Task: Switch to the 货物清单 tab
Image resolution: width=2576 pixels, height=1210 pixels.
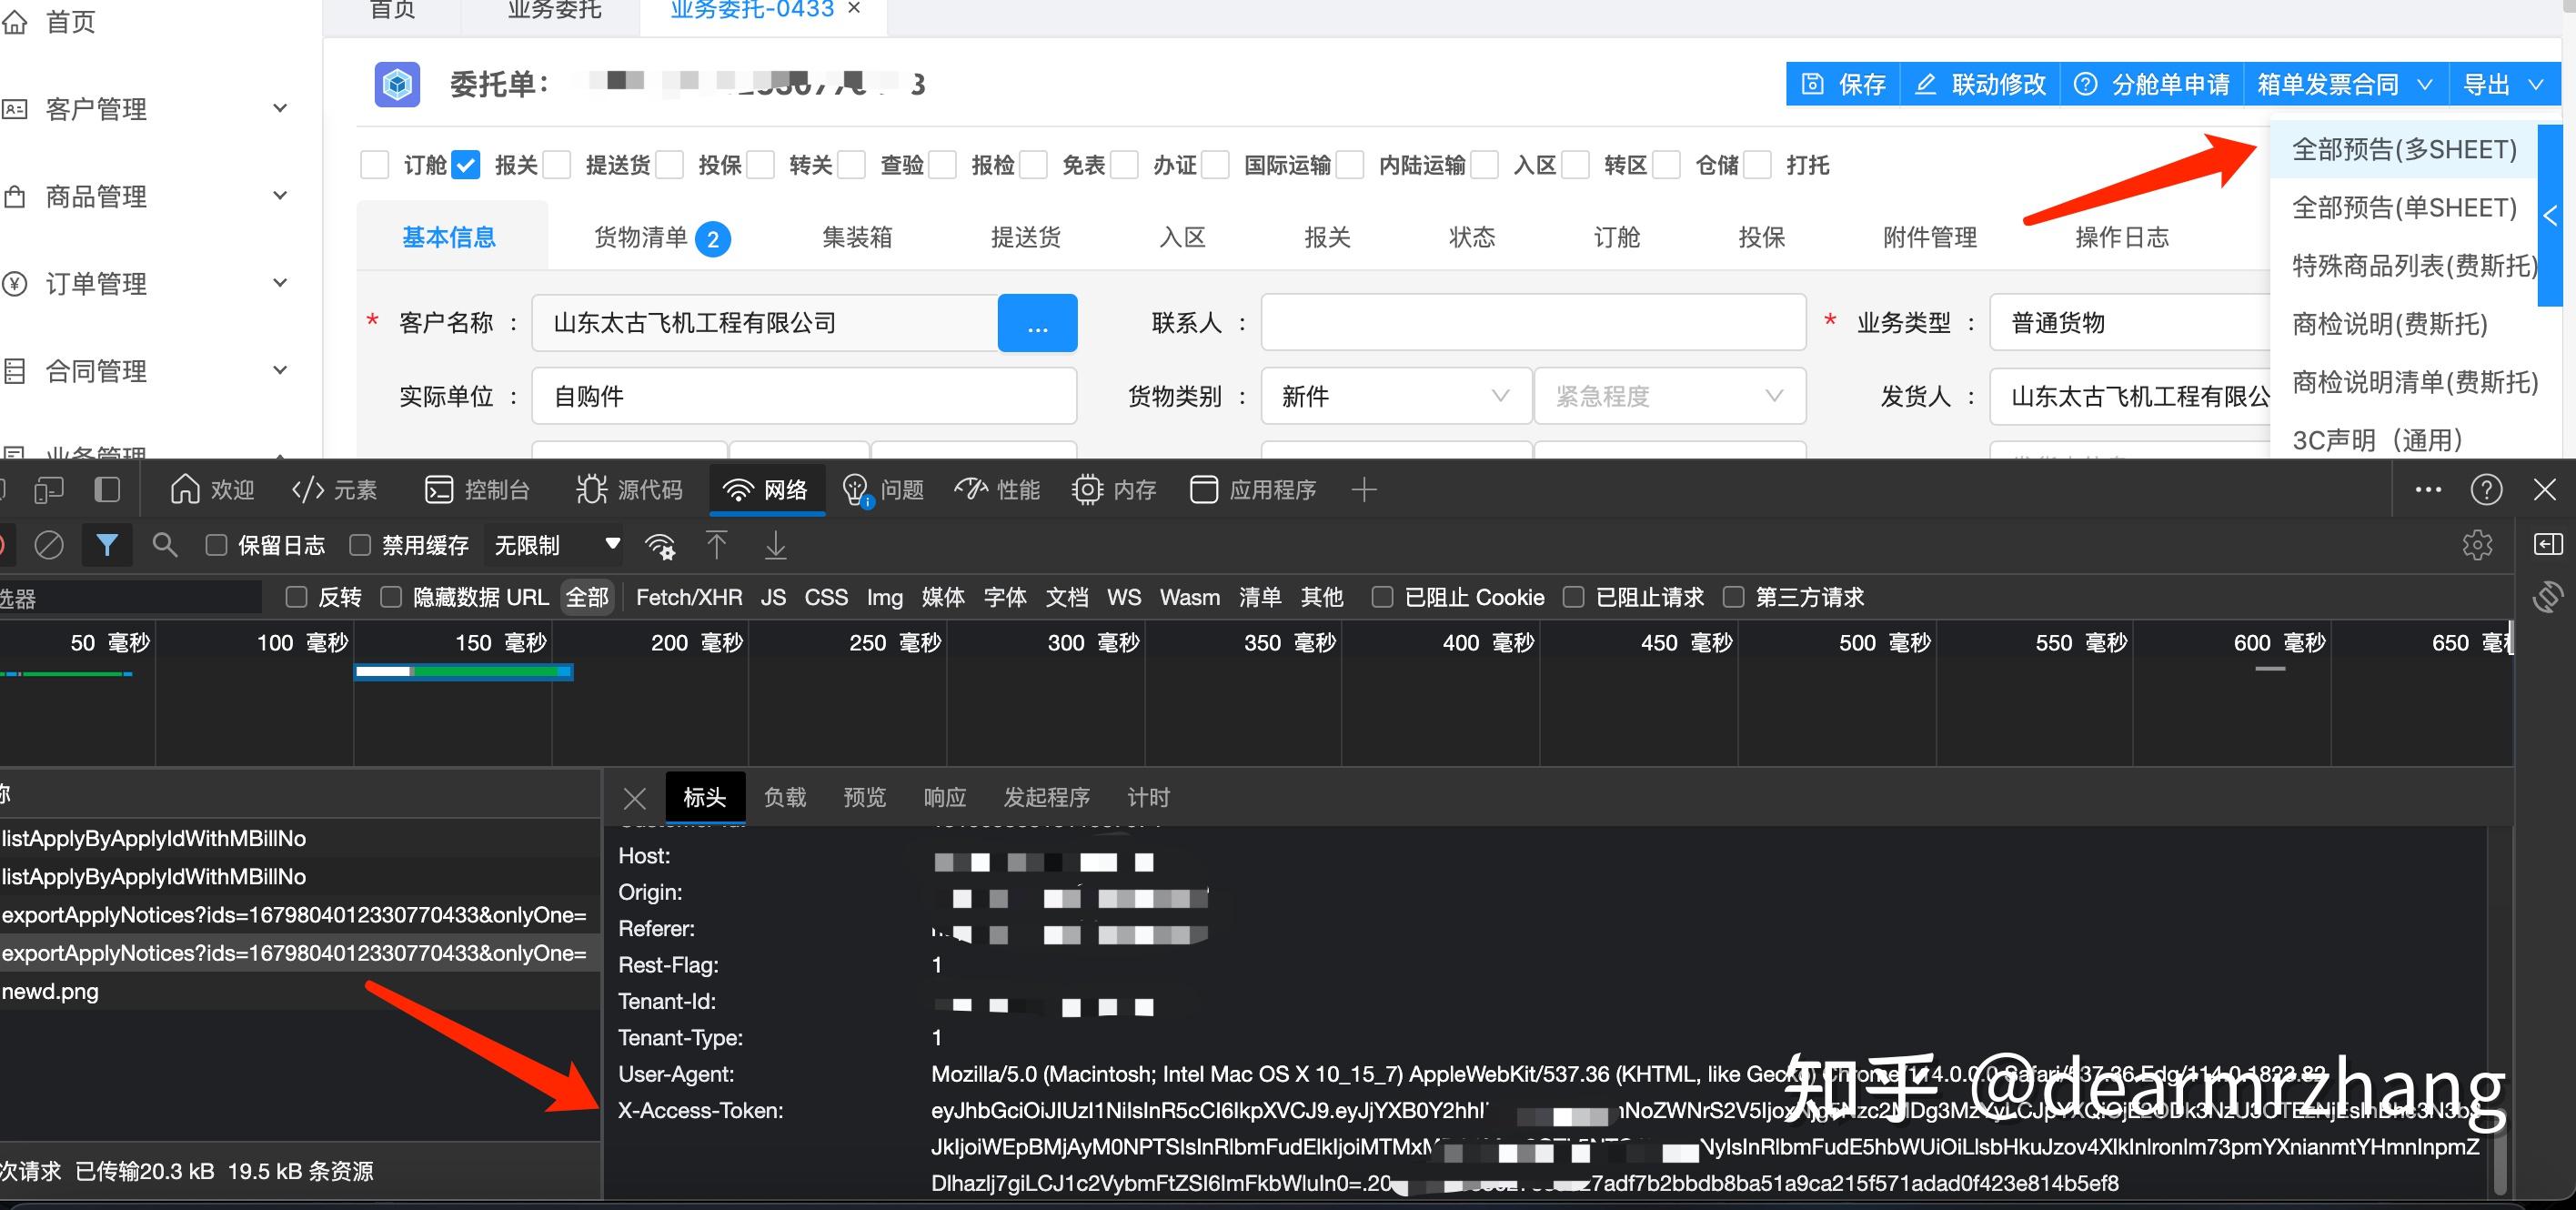Action: pyautogui.click(x=661, y=238)
